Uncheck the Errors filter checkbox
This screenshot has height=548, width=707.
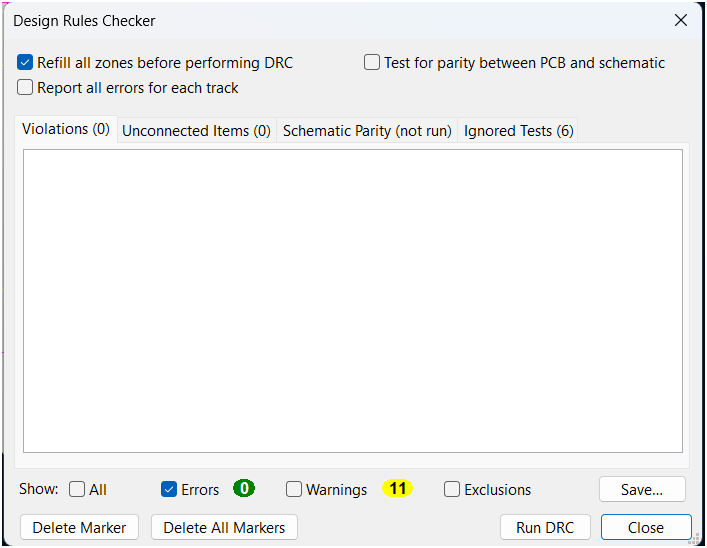[169, 489]
